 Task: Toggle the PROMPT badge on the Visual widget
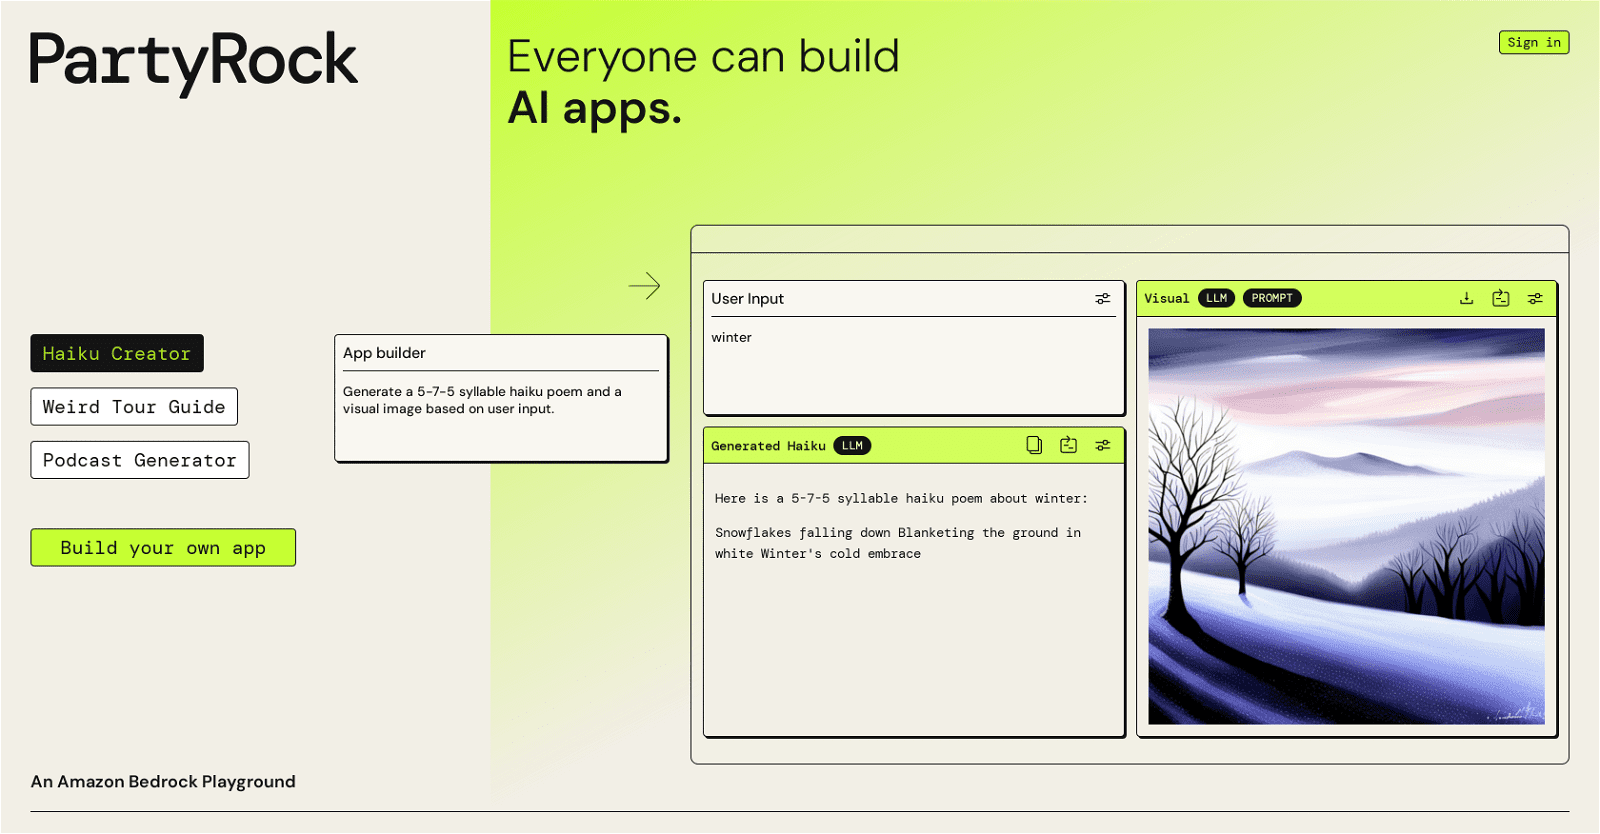[x=1271, y=298]
